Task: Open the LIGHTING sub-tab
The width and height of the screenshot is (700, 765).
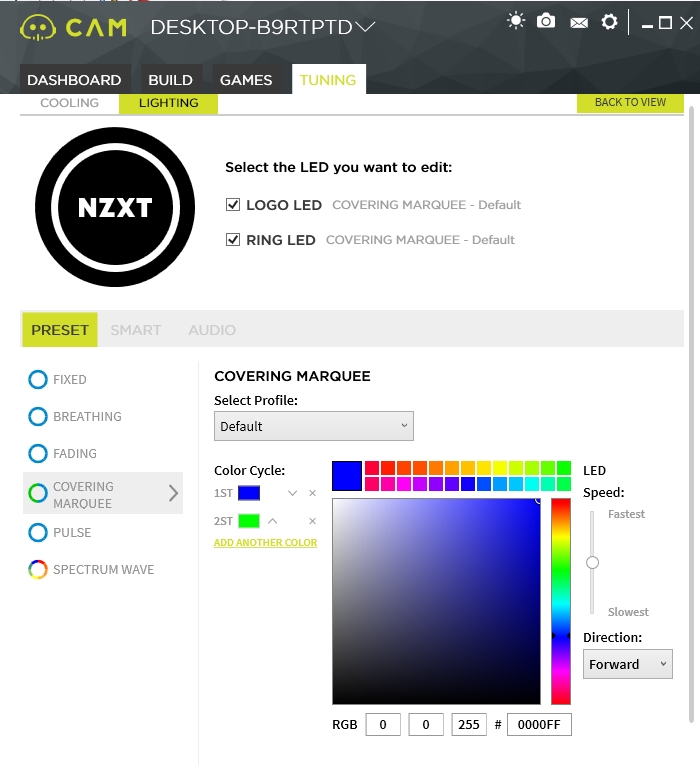Action: (168, 103)
